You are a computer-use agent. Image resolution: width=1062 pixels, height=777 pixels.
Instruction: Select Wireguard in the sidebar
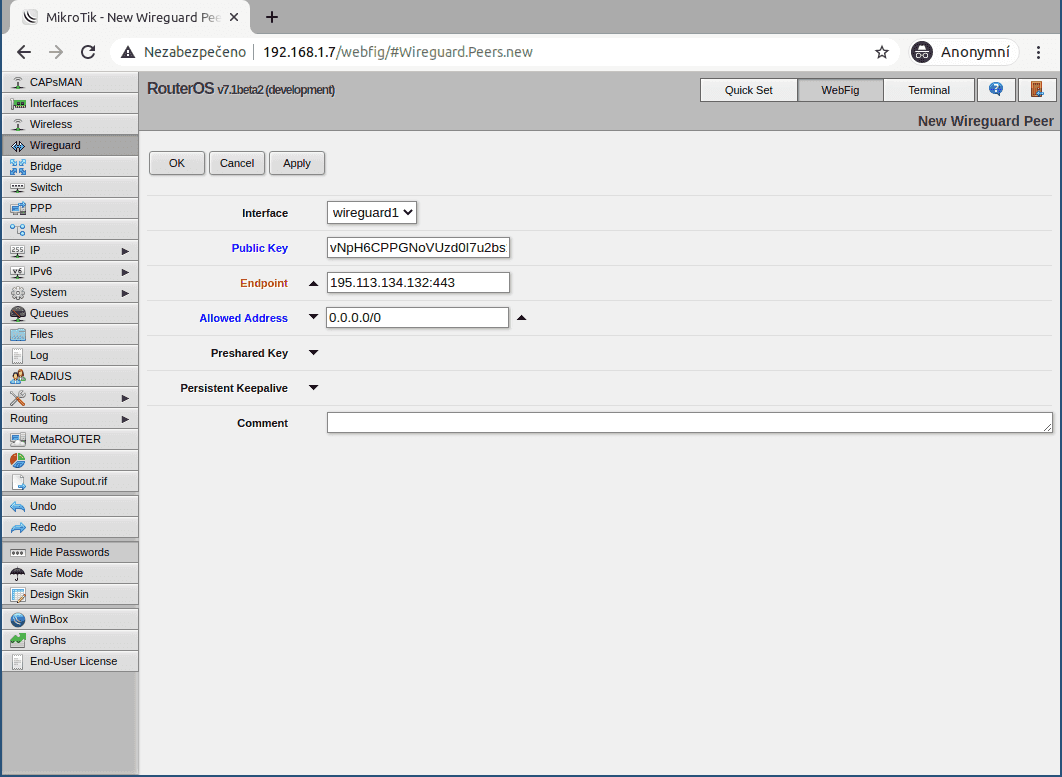(70, 145)
